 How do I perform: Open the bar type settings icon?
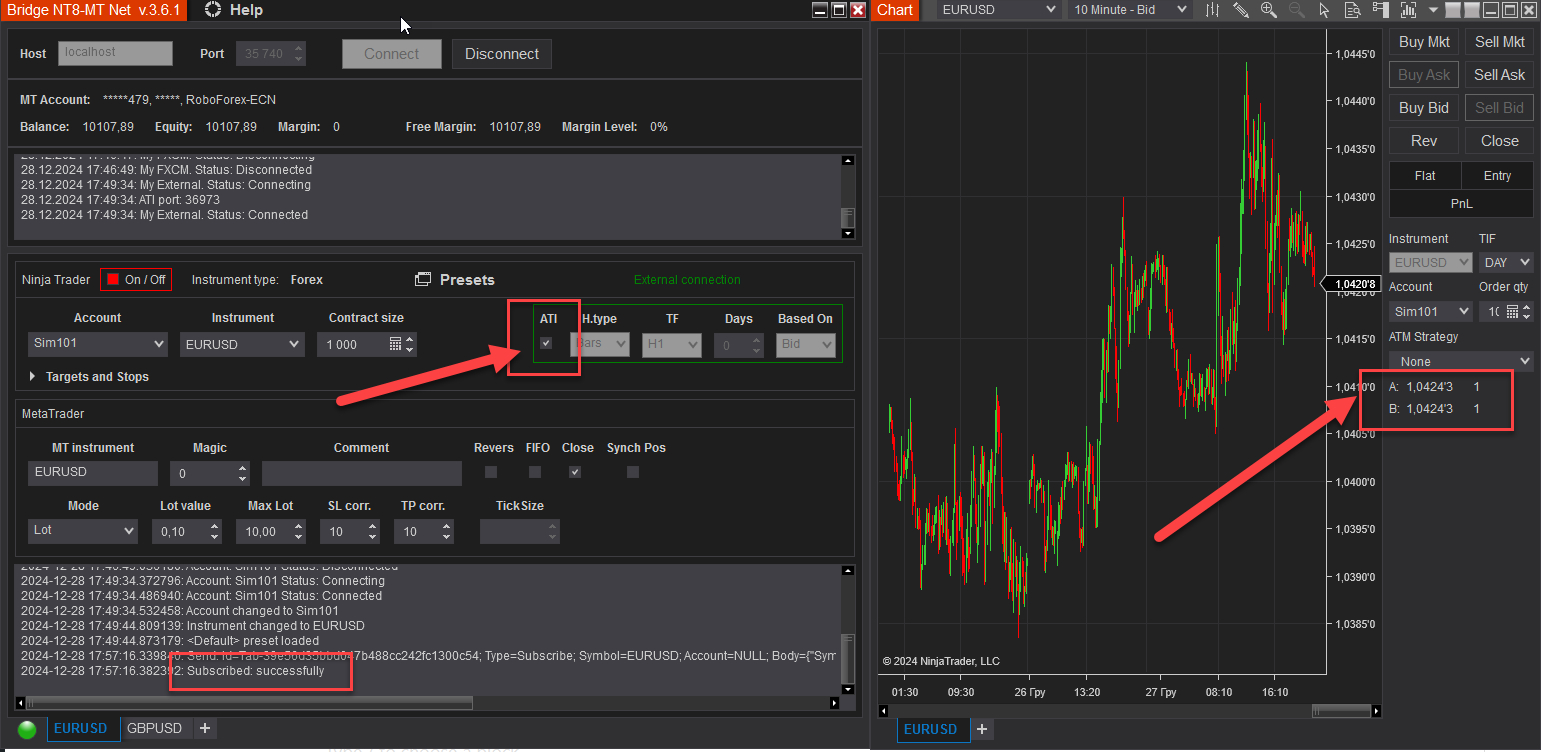pos(1213,10)
